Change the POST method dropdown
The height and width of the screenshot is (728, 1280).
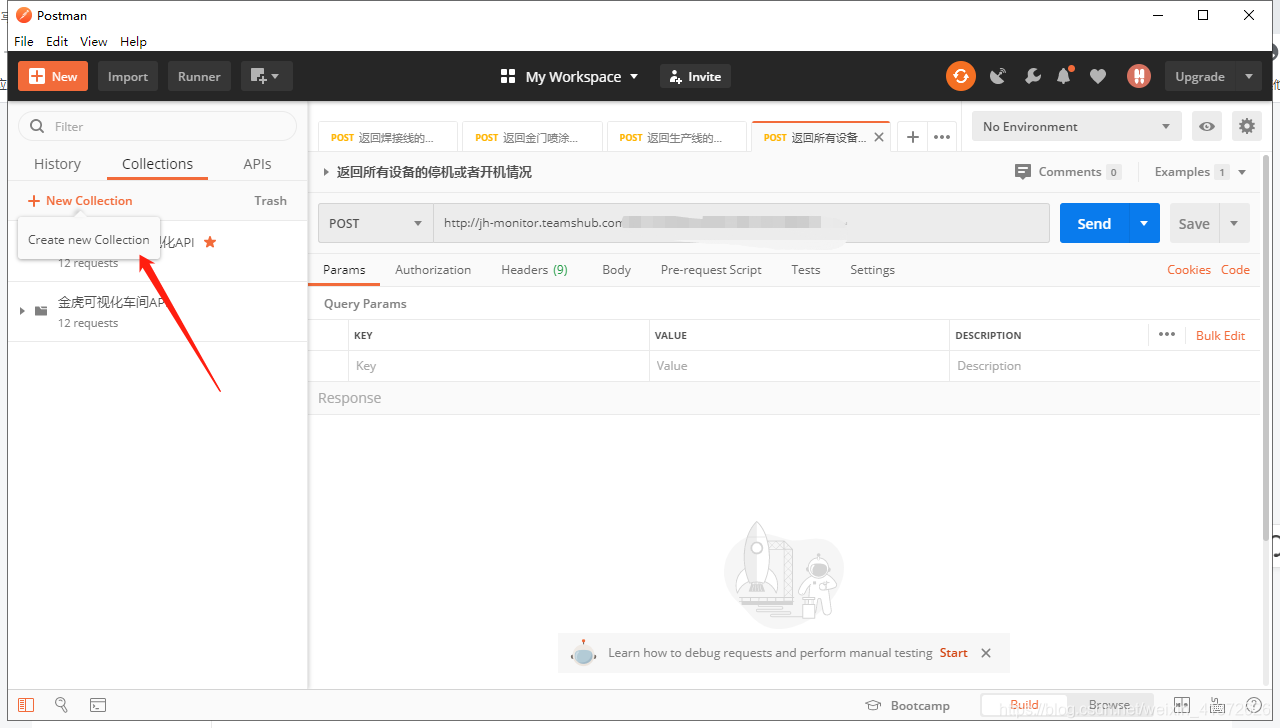point(375,223)
